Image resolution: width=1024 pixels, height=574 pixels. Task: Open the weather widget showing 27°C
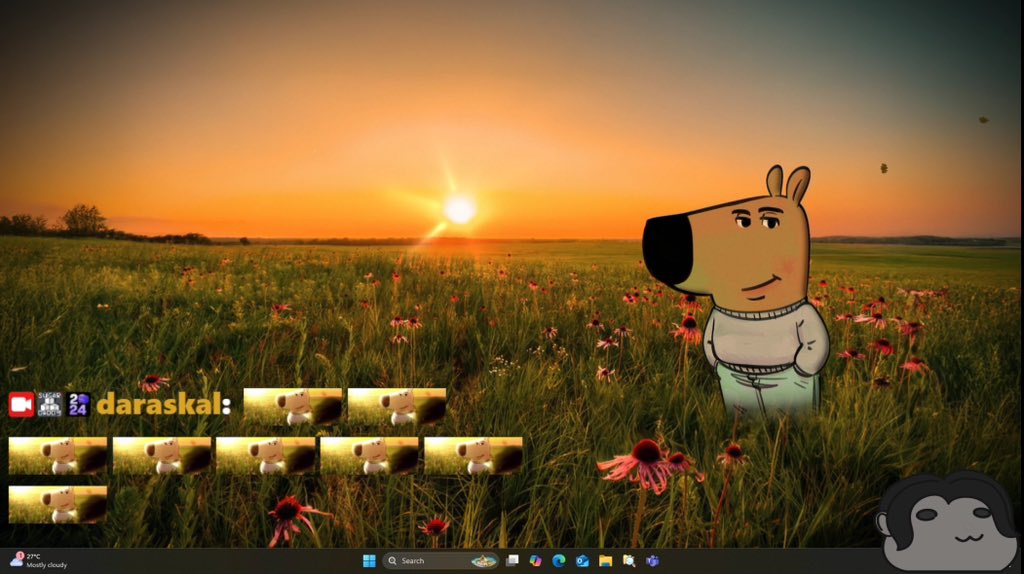39,560
